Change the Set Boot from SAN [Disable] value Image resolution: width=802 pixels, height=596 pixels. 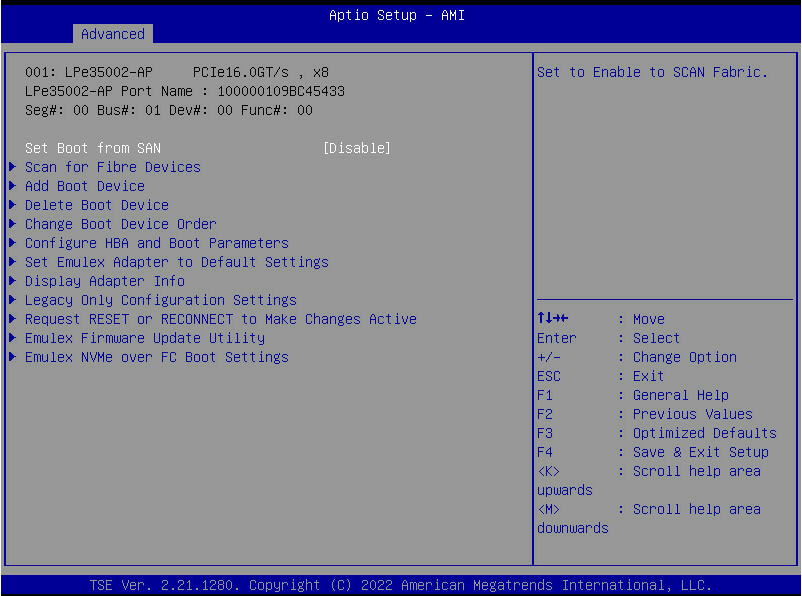tap(357, 148)
